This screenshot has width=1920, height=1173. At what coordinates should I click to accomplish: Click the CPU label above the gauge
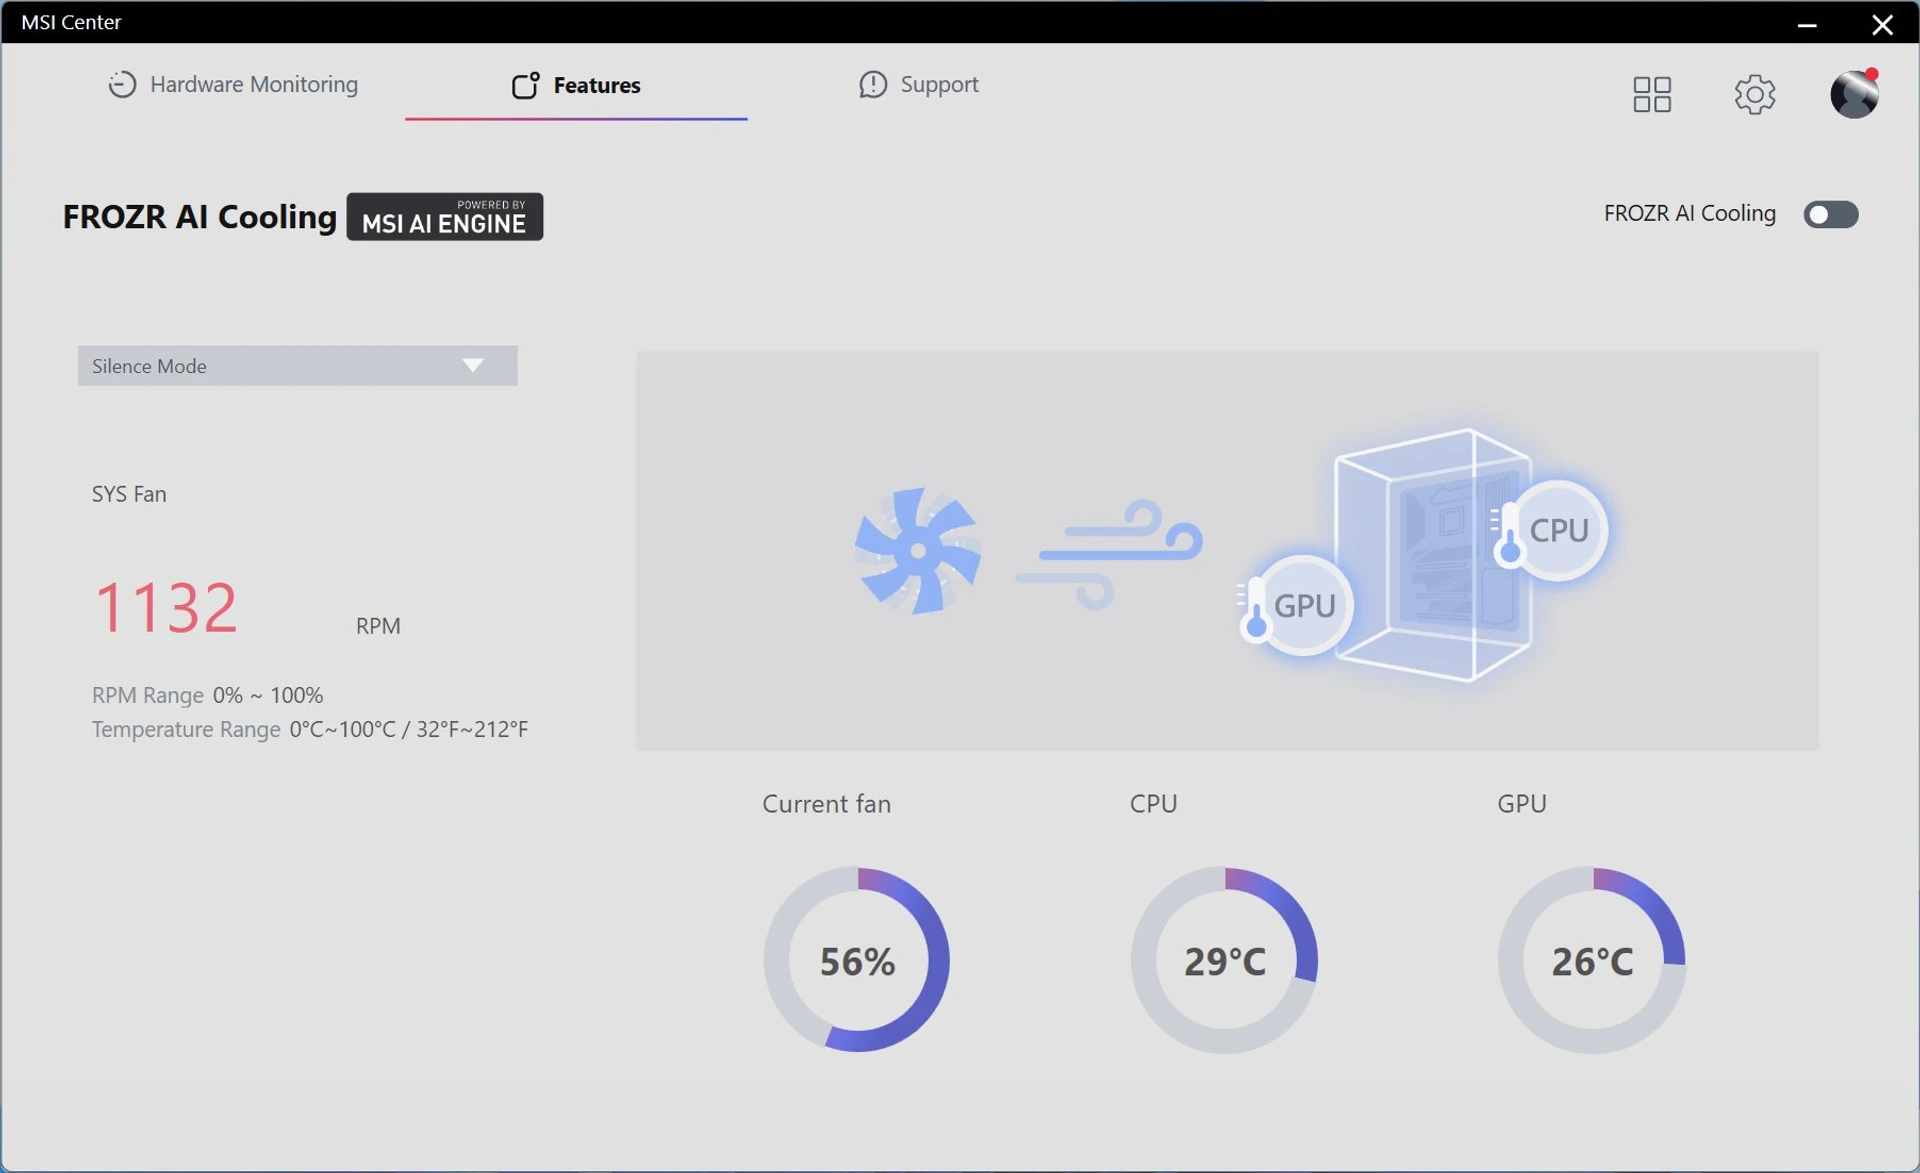[x=1153, y=804]
